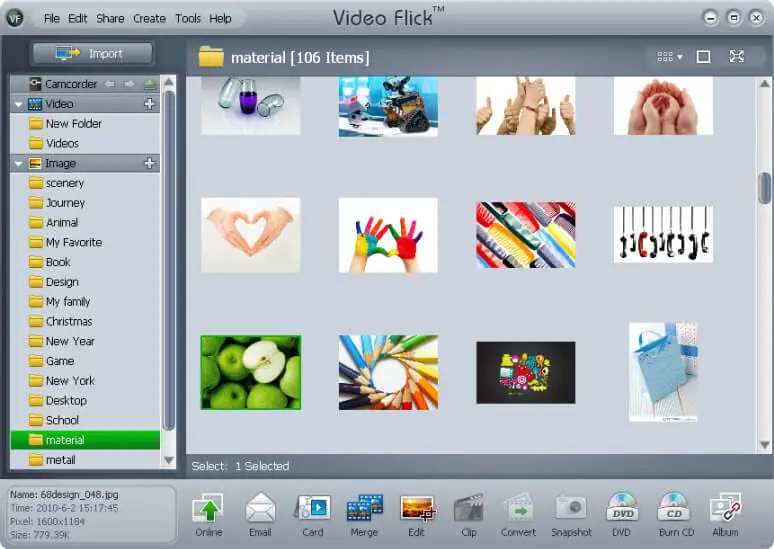Open the Game folder

pos(85,361)
